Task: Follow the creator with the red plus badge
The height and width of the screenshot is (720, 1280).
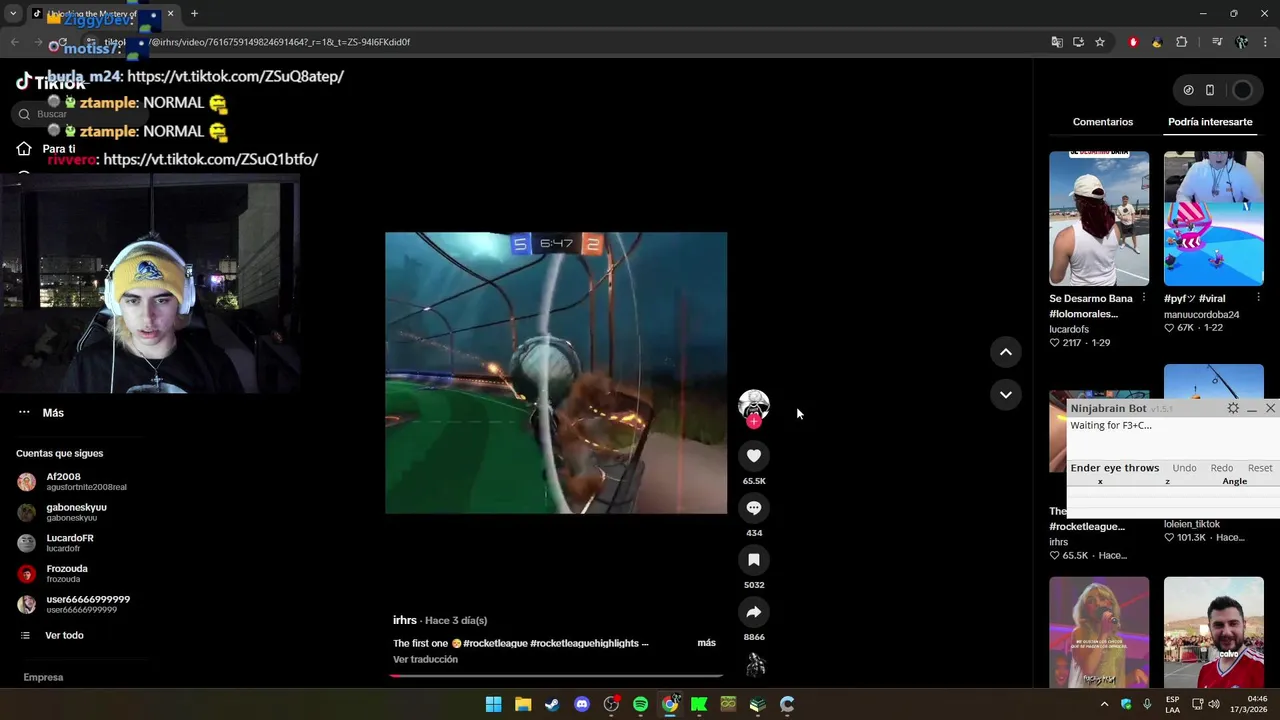Action: coord(754,422)
